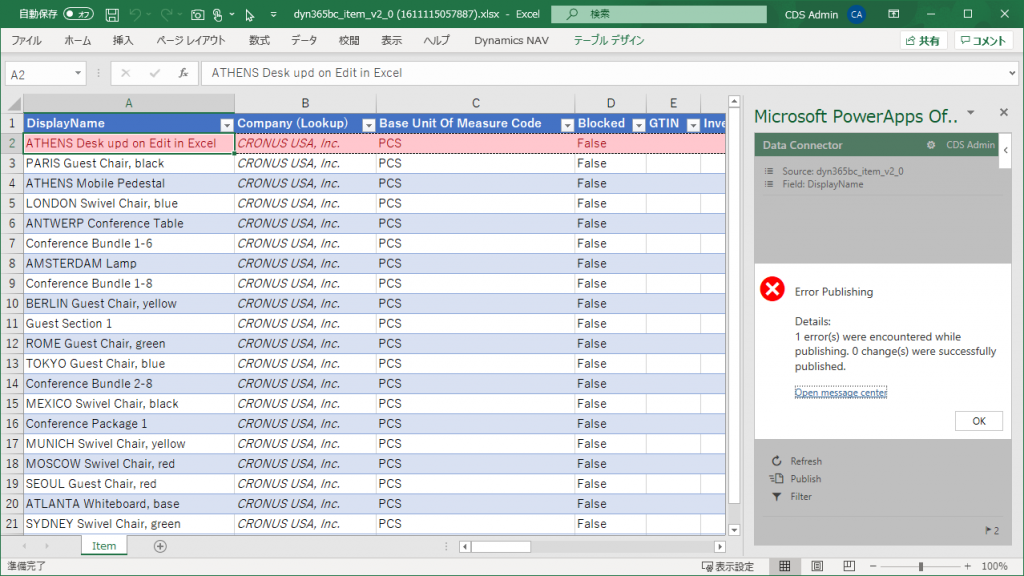
Task: Click the Redo arrow icon
Action: click(x=167, y=14)
